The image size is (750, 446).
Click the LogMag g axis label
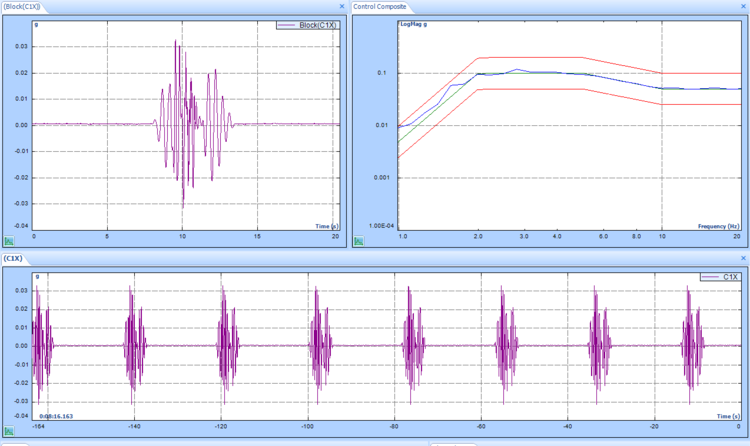(415, 23)
